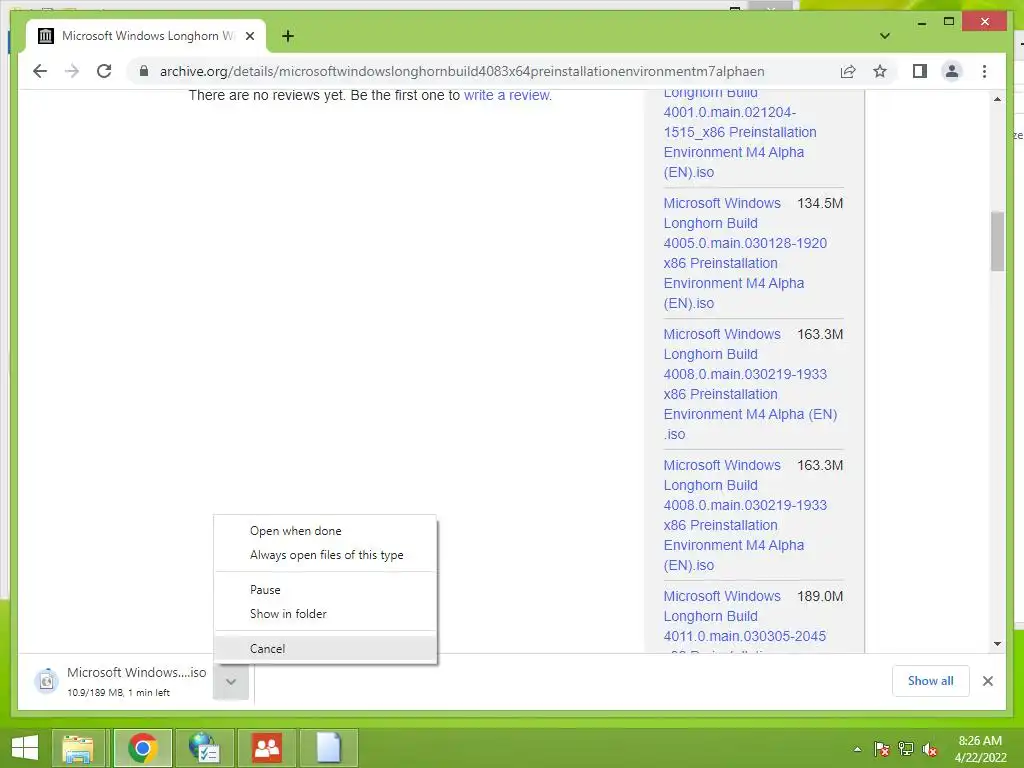Click the 189.0M file size text
The width and height of the screenshot is (1024, 768).
point(820,596)
